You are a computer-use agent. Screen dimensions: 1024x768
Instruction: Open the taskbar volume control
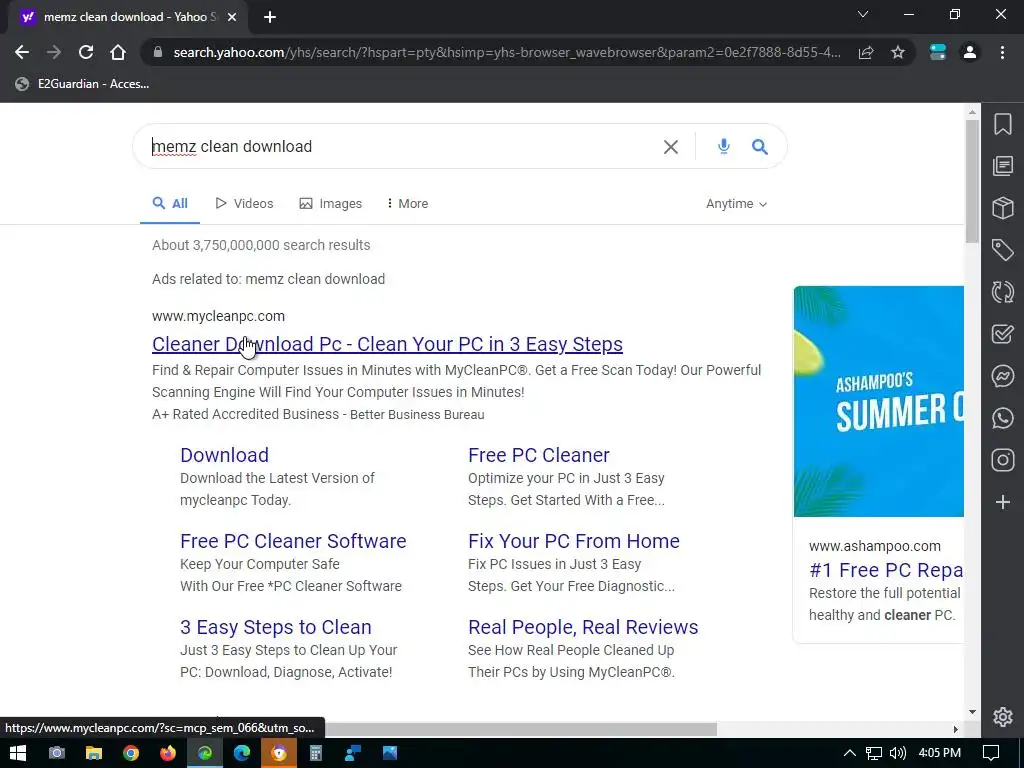point(898,753)
